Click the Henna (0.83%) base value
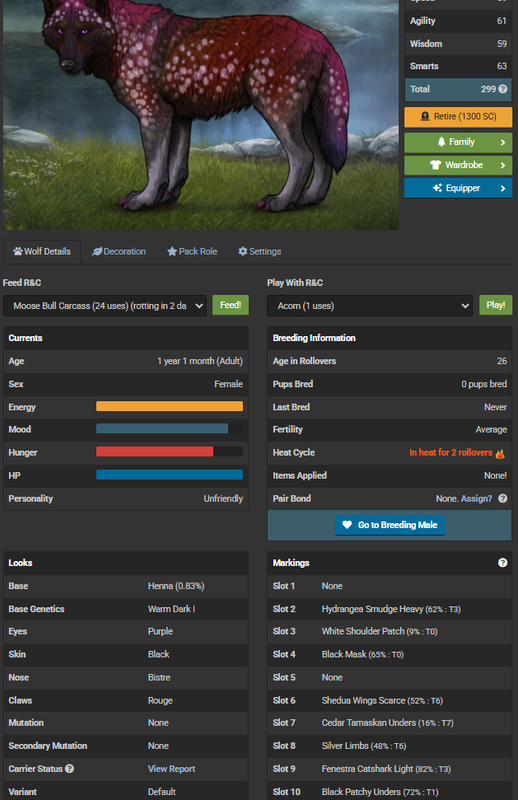Screen dimensions: 518x800 point(176,586)
